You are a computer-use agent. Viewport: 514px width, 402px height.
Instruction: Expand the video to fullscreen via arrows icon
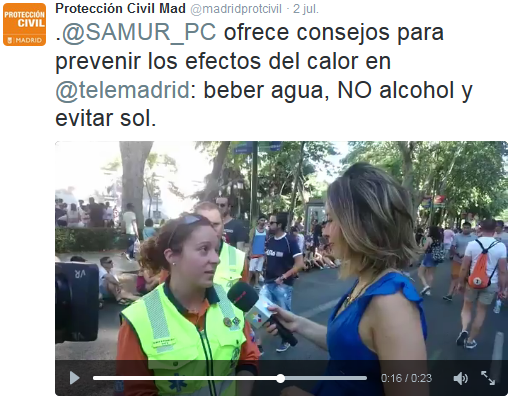(488, 378)
